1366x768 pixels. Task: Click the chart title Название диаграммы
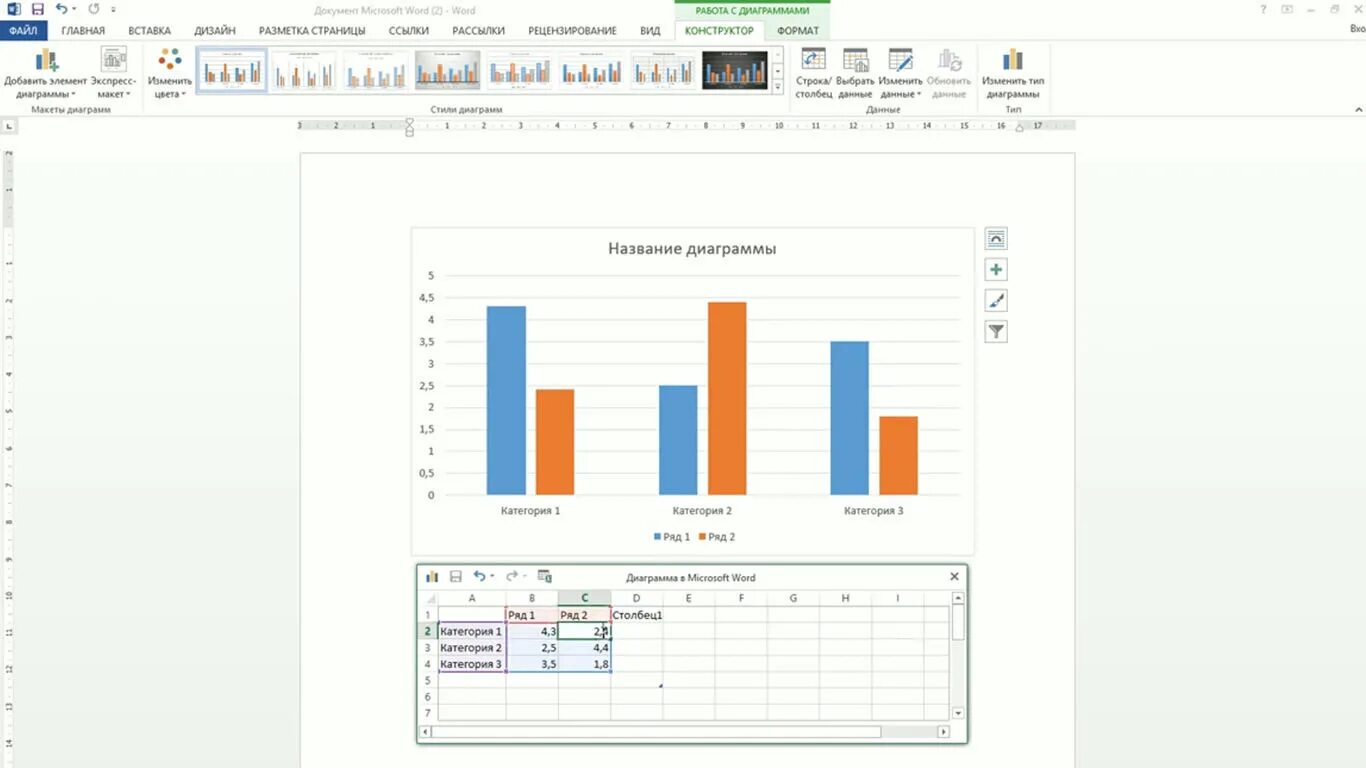pyautogui.click(x=692, y=249)
